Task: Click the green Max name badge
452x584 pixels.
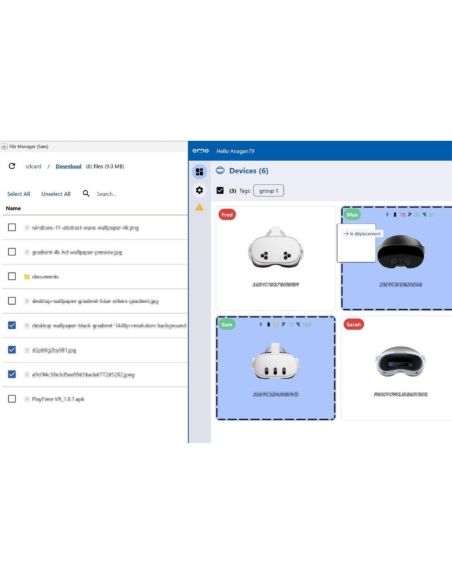Action: coord(352,215)
